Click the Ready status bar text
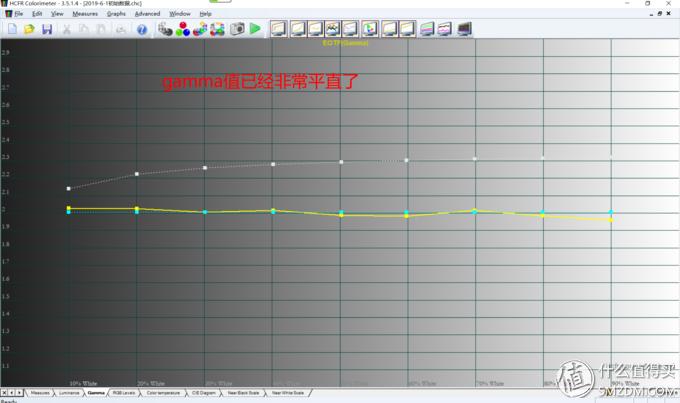 (x=9, y=401)
